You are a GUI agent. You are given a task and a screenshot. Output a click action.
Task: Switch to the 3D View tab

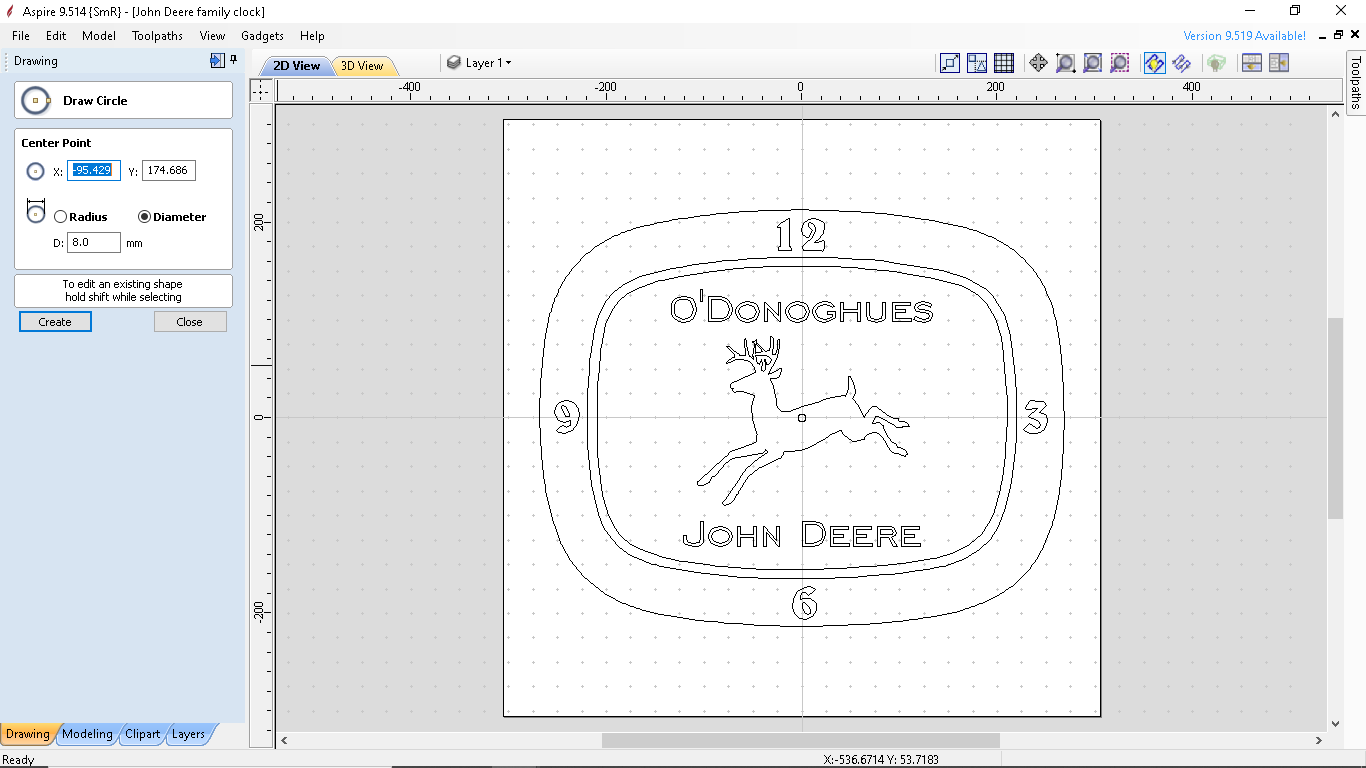pos(362,66)
